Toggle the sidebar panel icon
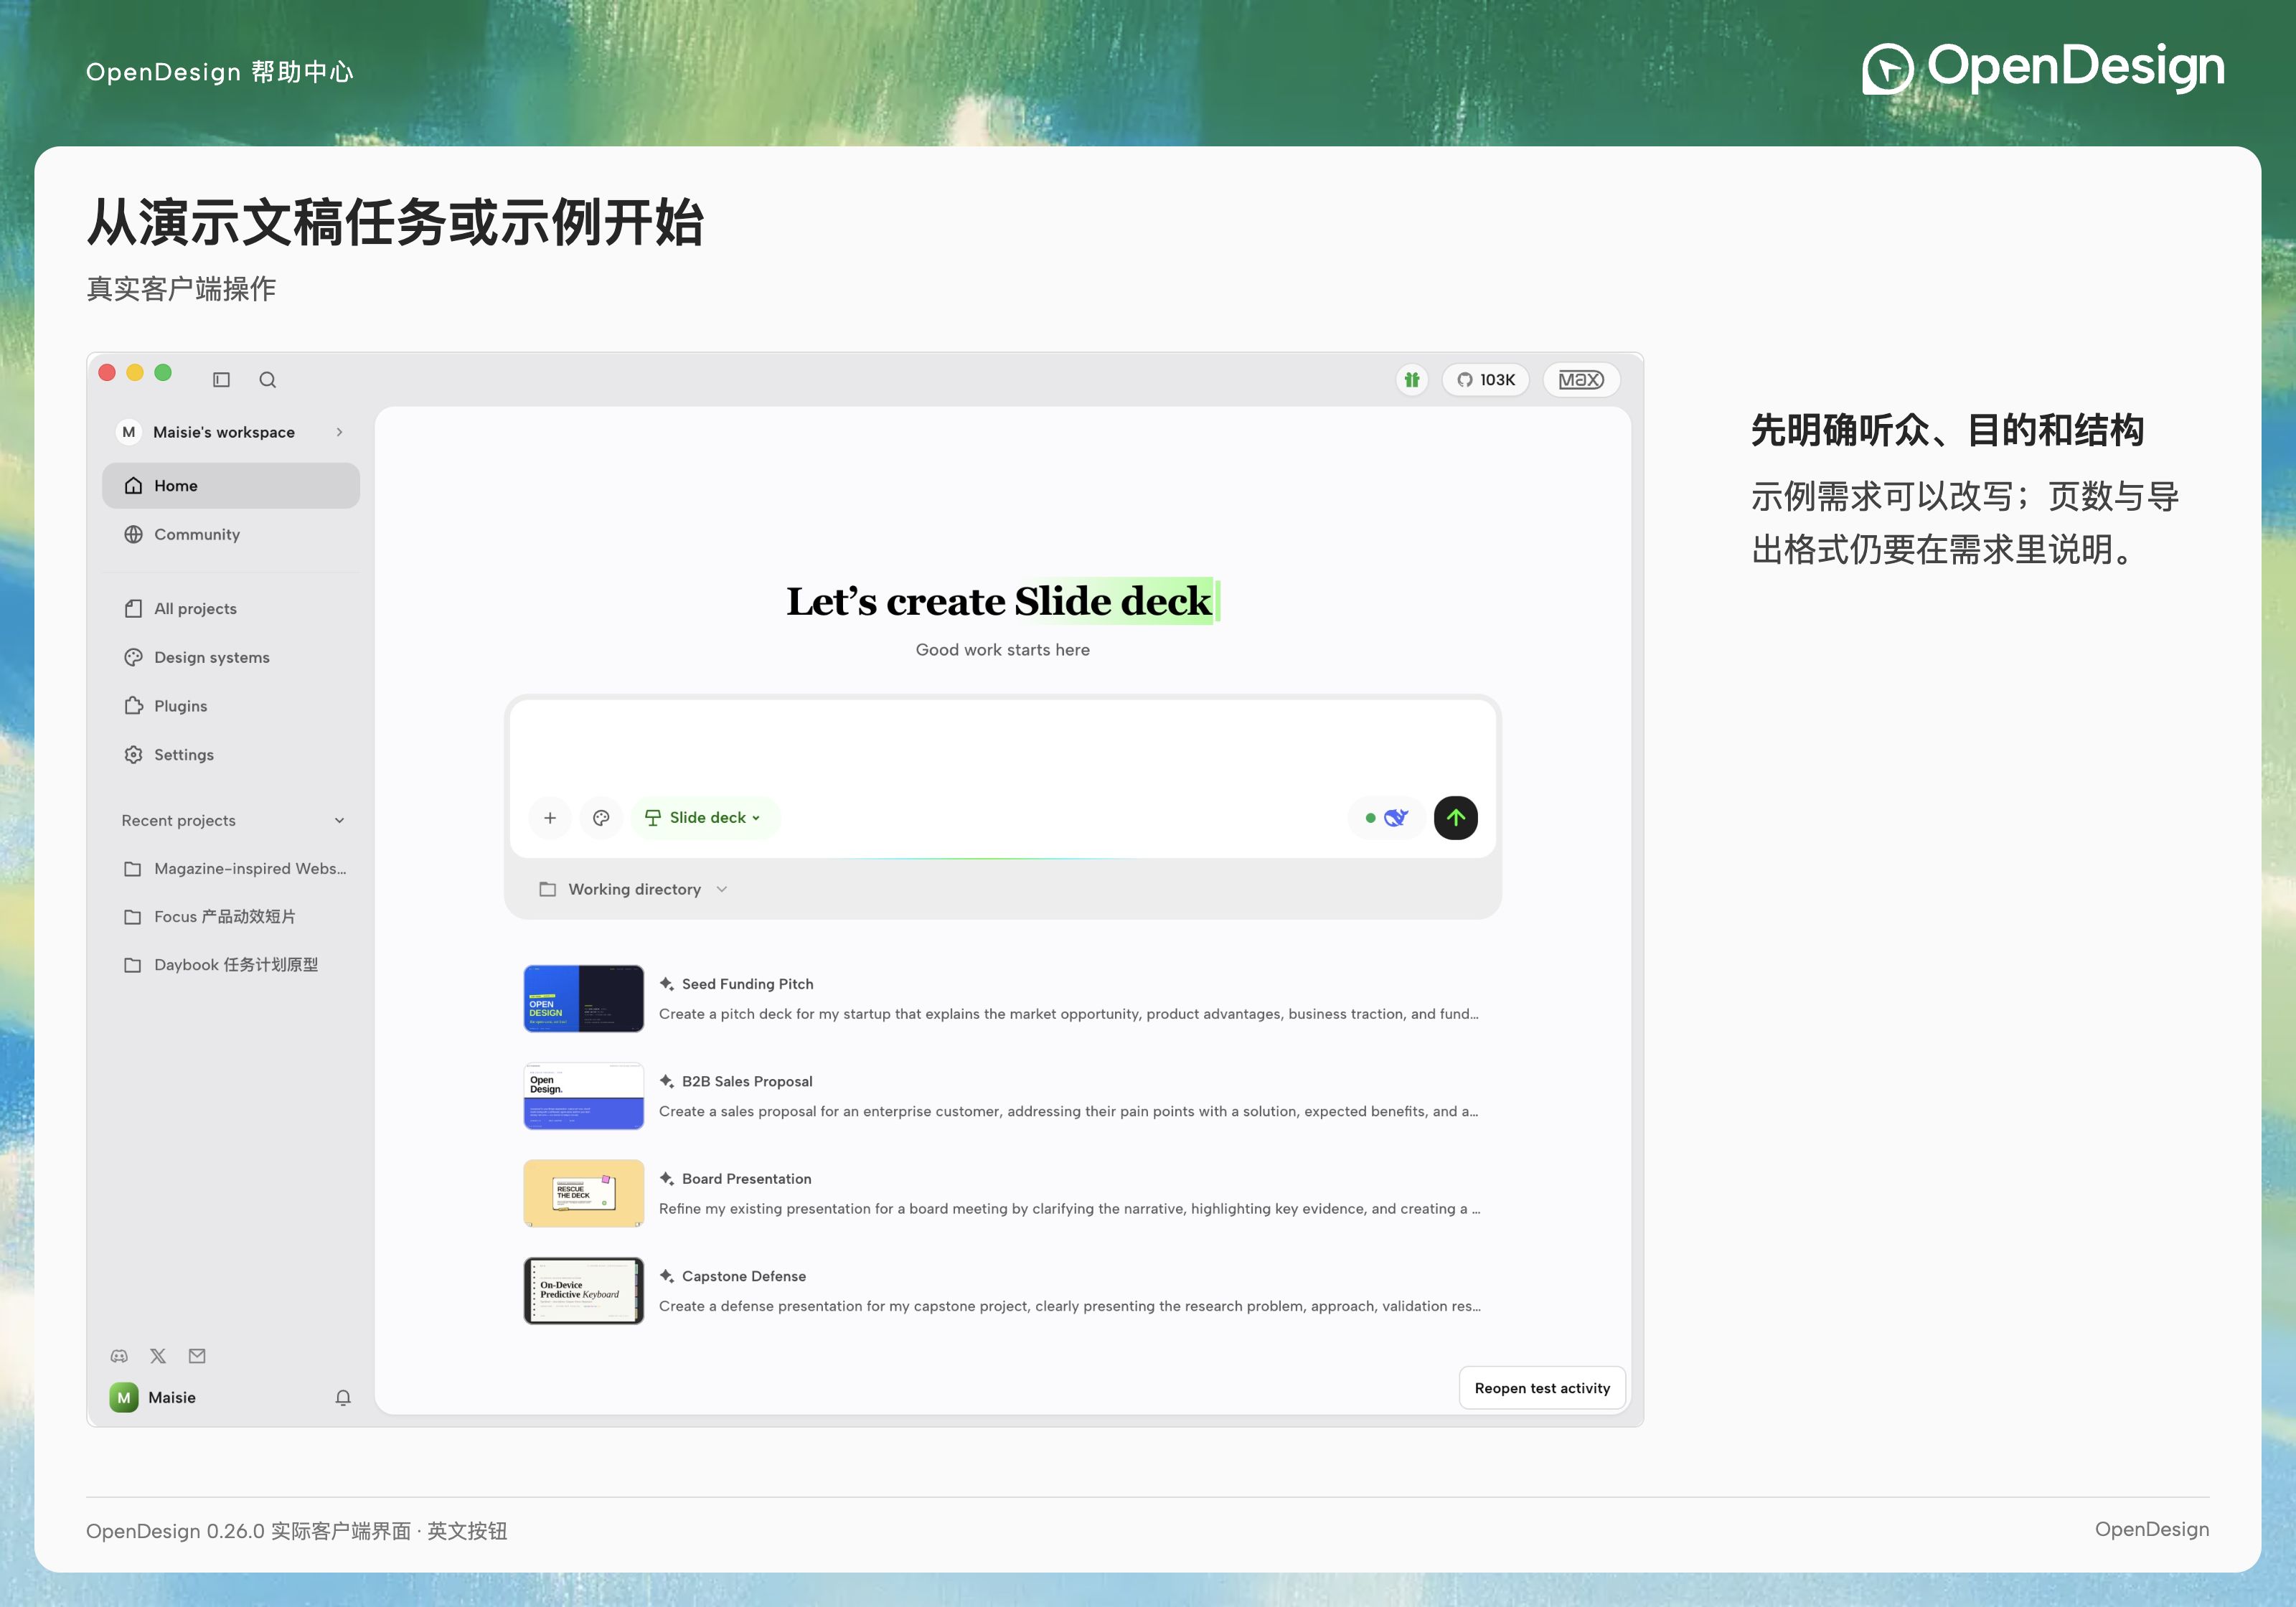2296x1607 pixels. click(x=221, y=379)
